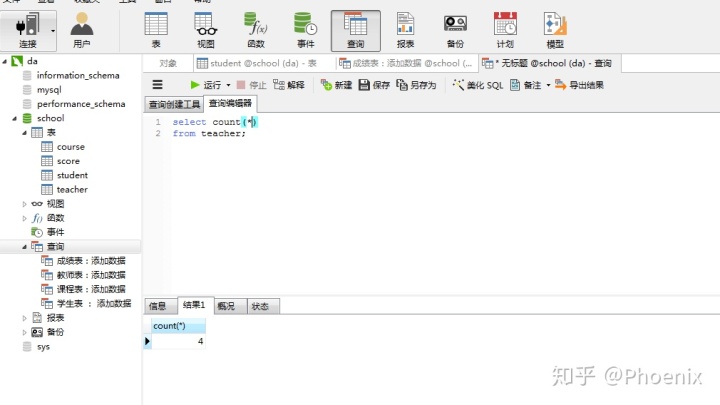Click the 另存为 save-as button
720x405 pixels.
coord(416,85)
